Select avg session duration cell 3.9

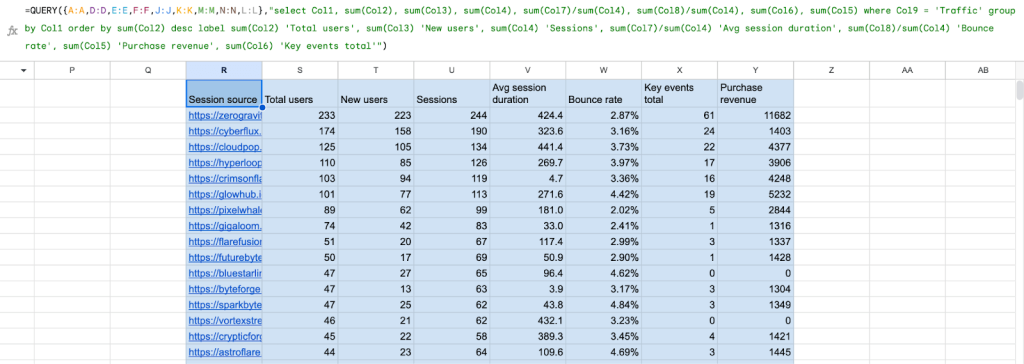(528, 289)
